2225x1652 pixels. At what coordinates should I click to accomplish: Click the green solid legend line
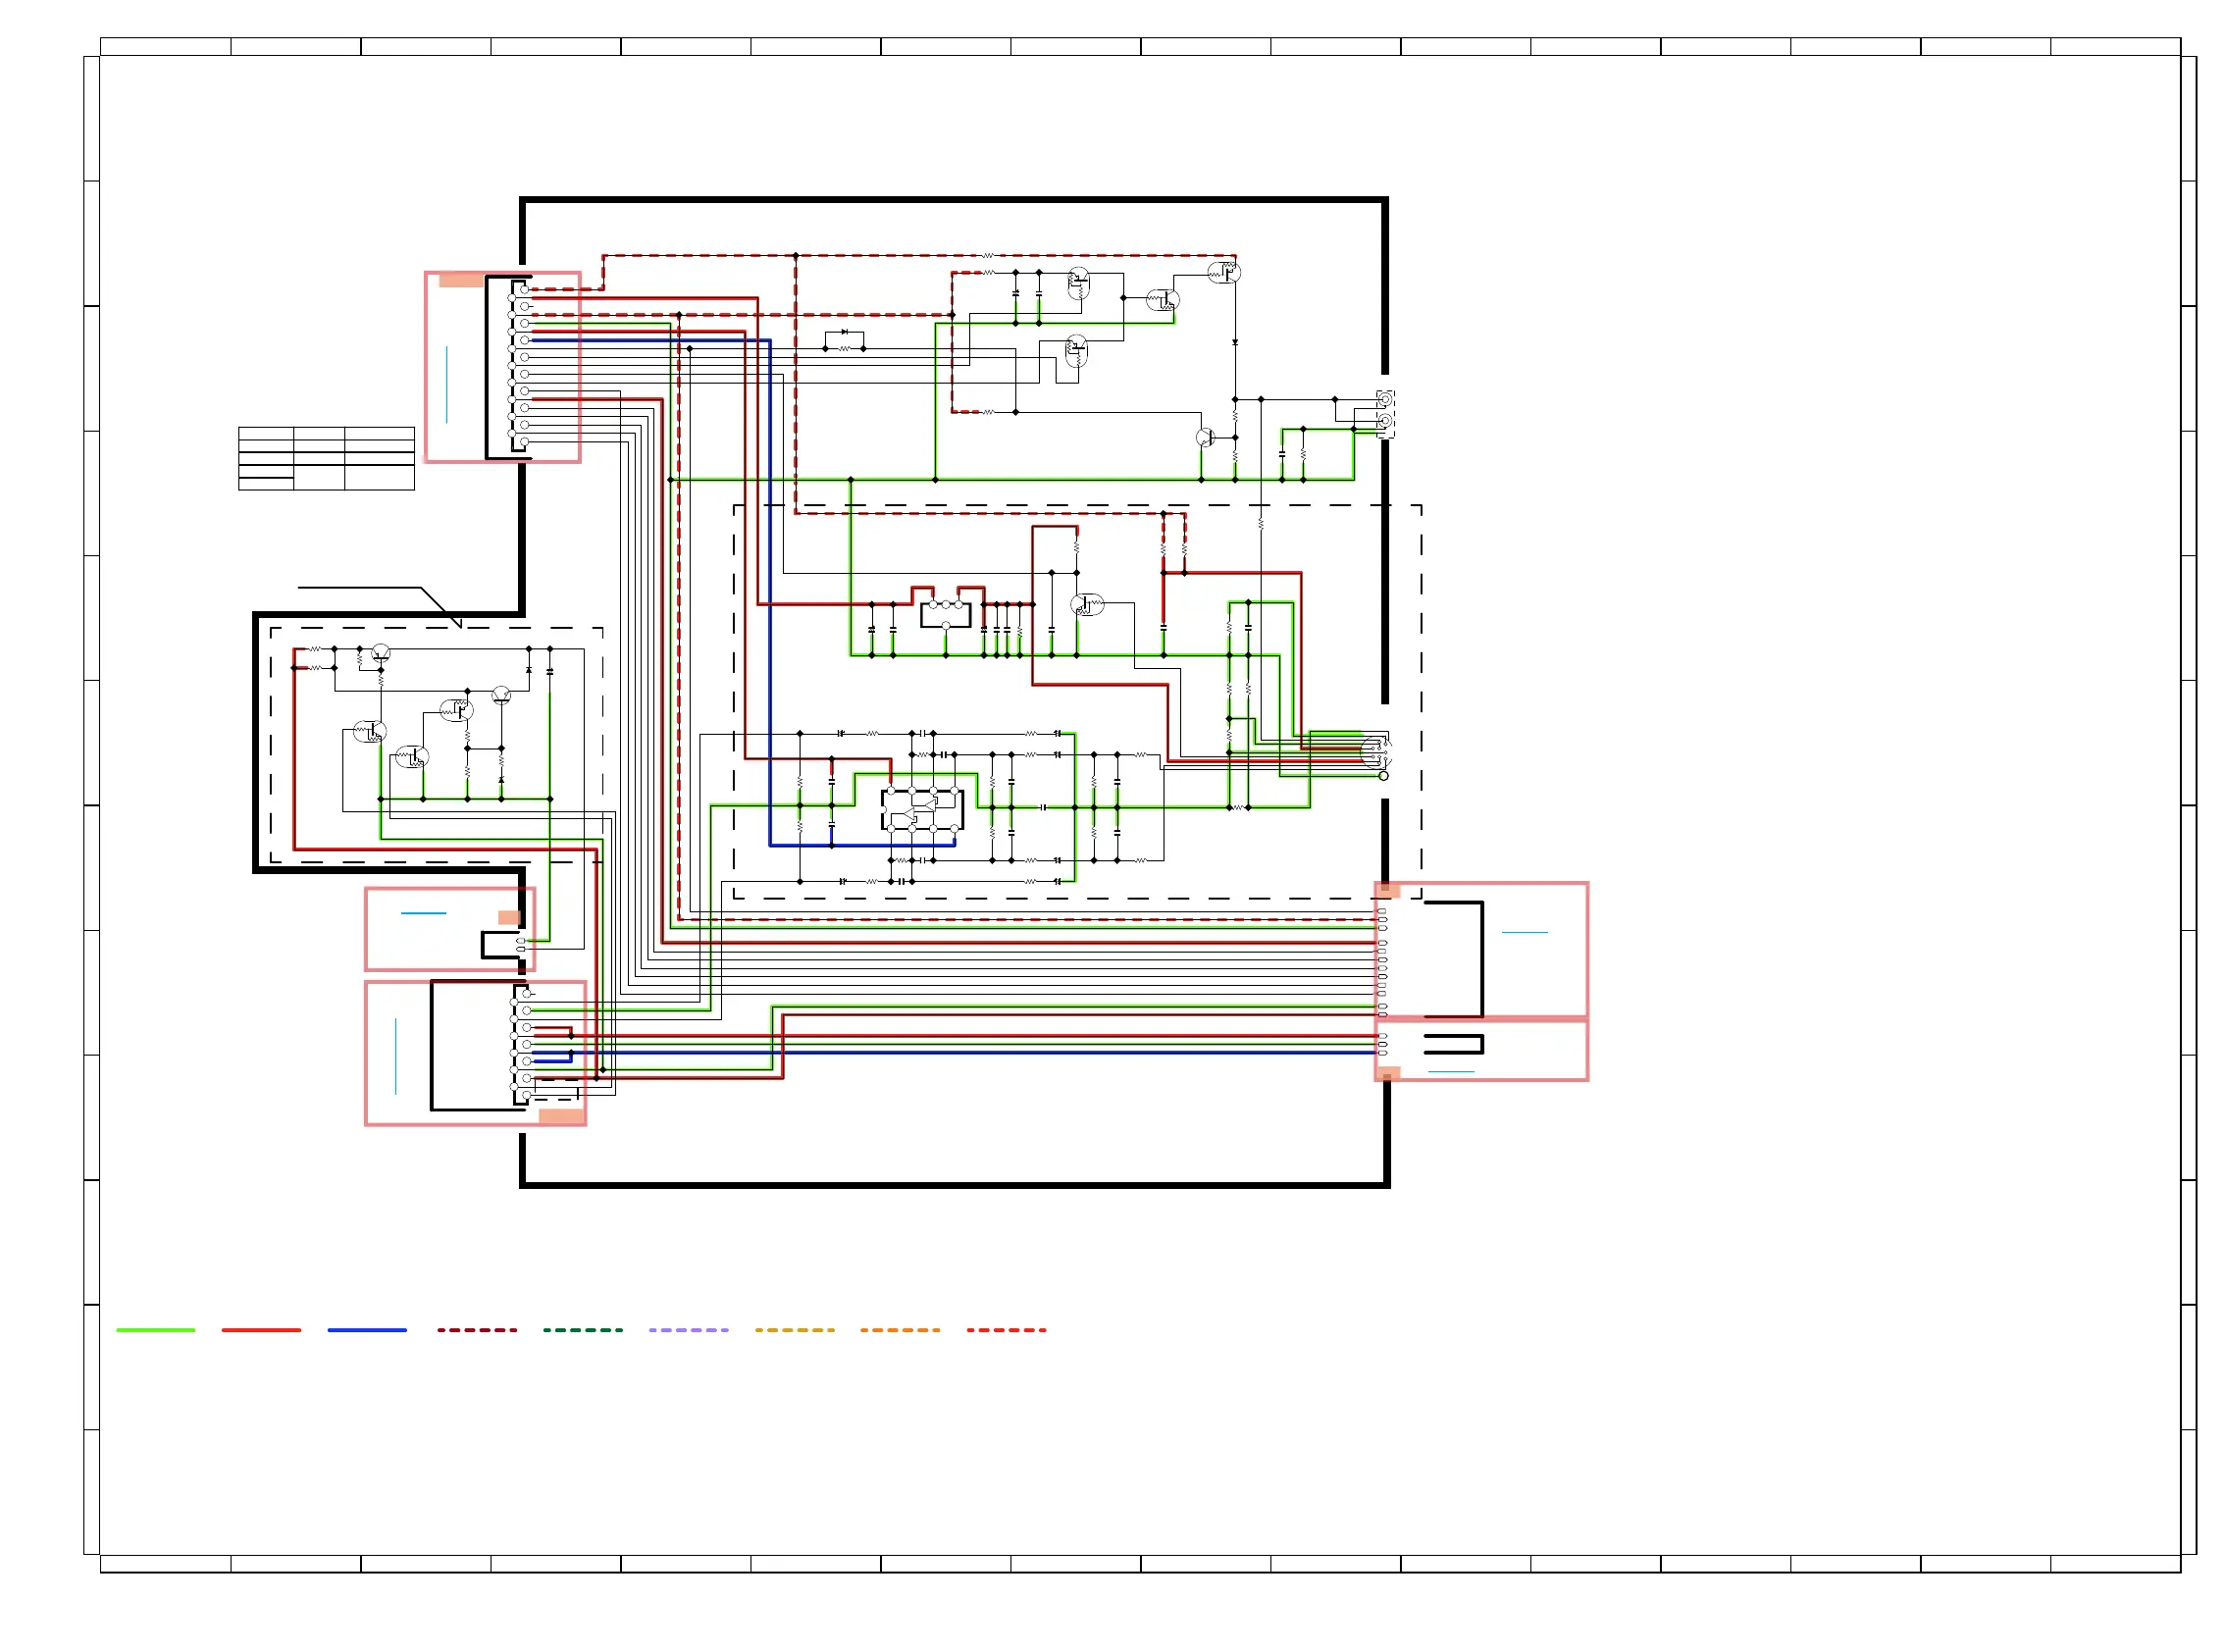tap(155, 1330)
